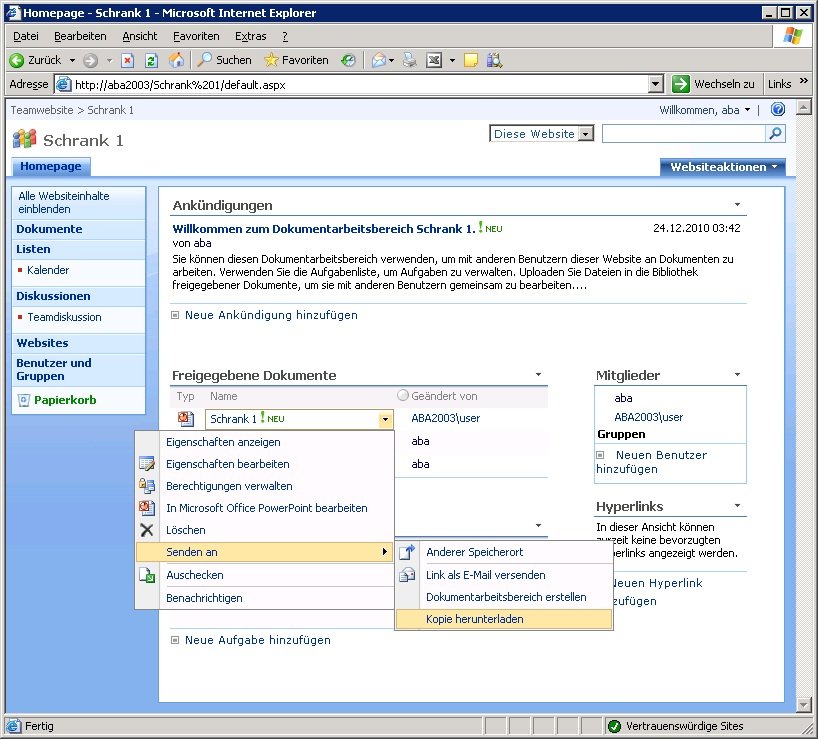Click the History/media icon after Favoriten
This screenshot has height=739, width=818.
pyautogui.click(x=348, y=60)
